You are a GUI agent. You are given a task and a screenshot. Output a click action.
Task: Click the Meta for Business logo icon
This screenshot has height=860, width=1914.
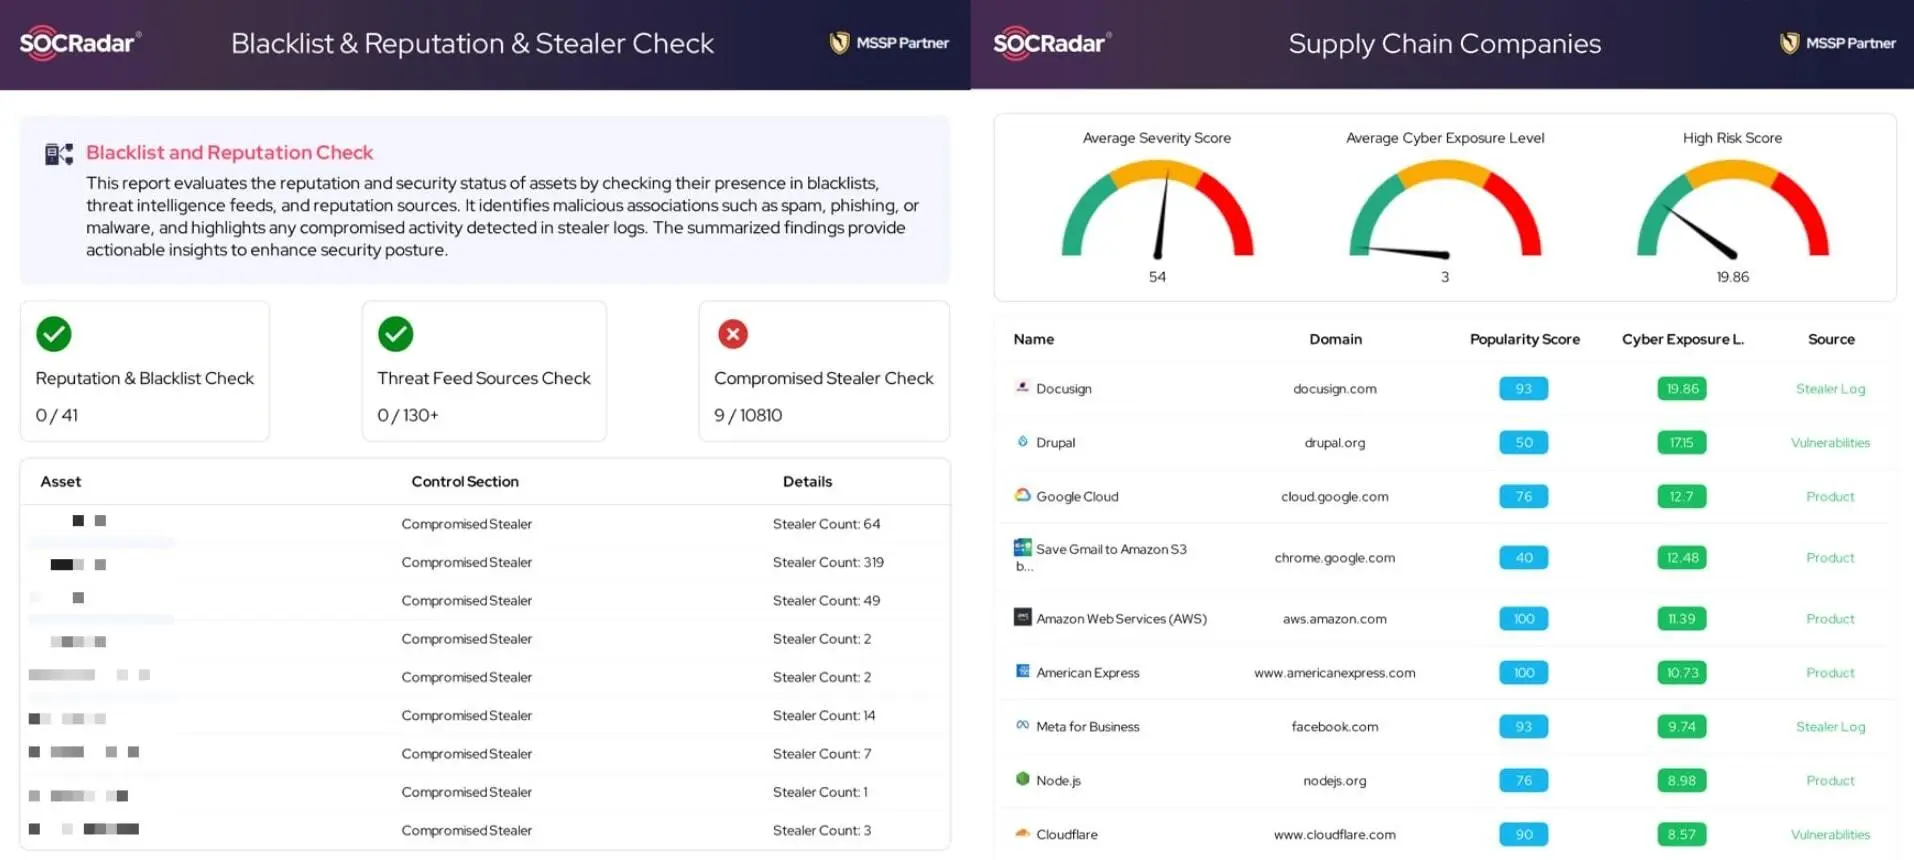click(1022, 725)
